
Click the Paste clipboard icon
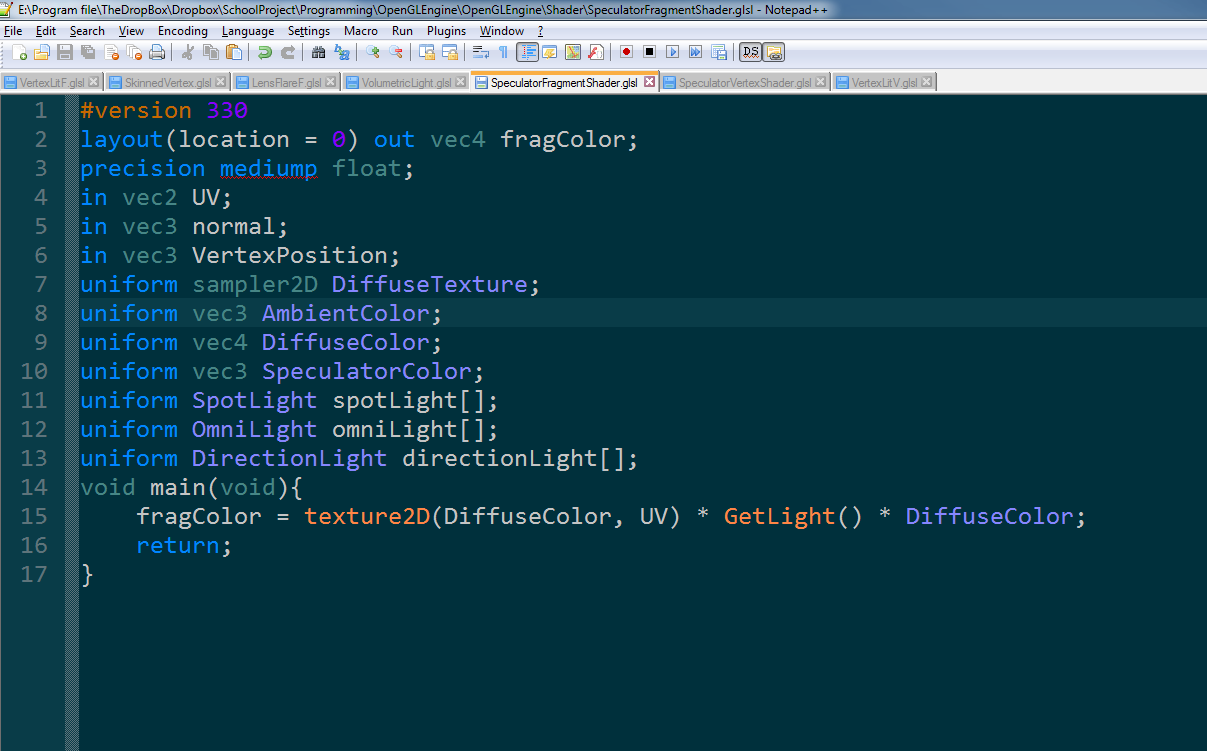tap(233, 52)
